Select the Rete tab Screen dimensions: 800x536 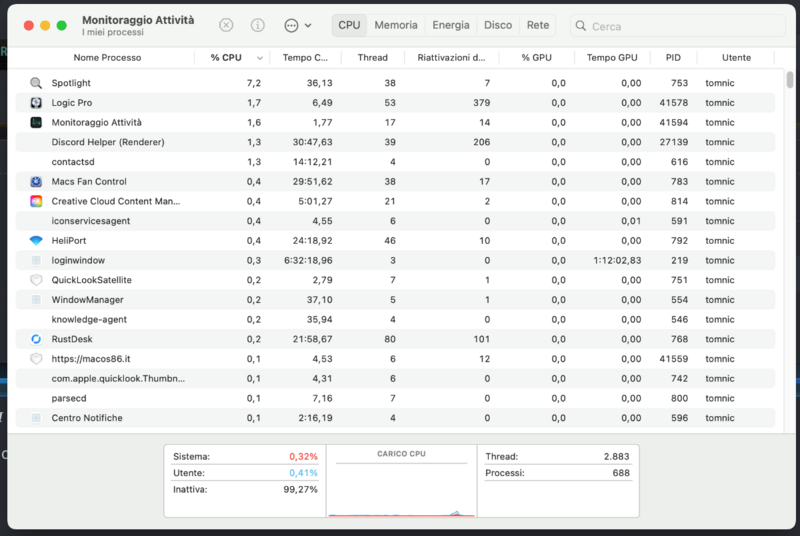pos(538,25)
